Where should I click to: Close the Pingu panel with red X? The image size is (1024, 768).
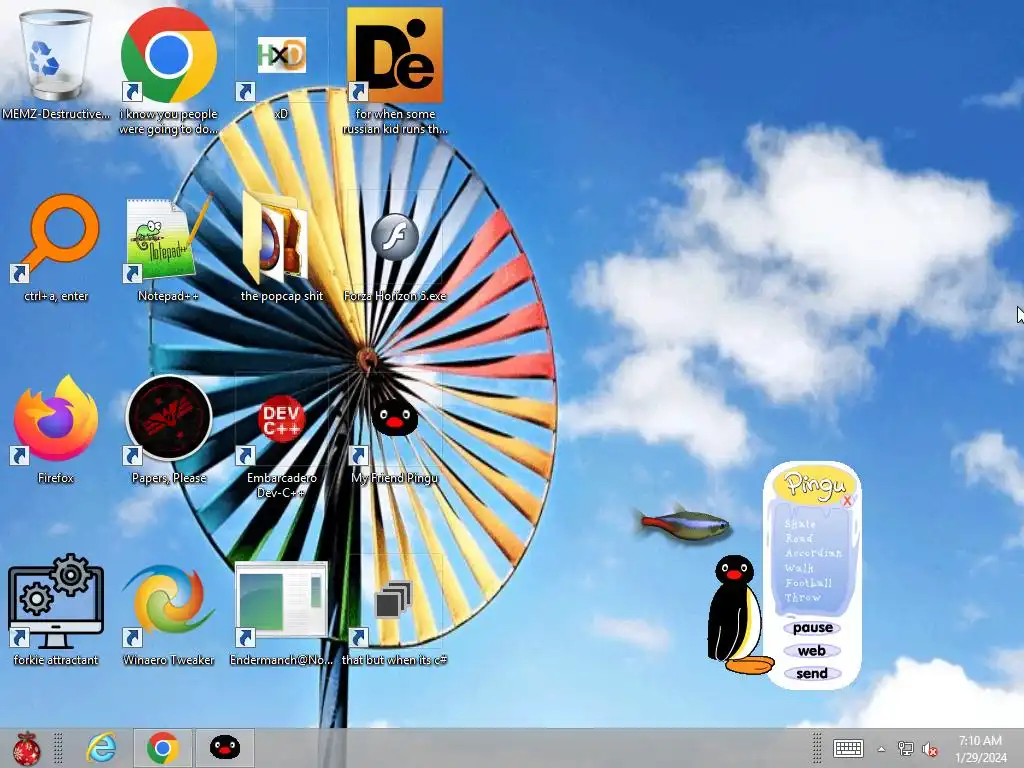click(x=846, y=500)
